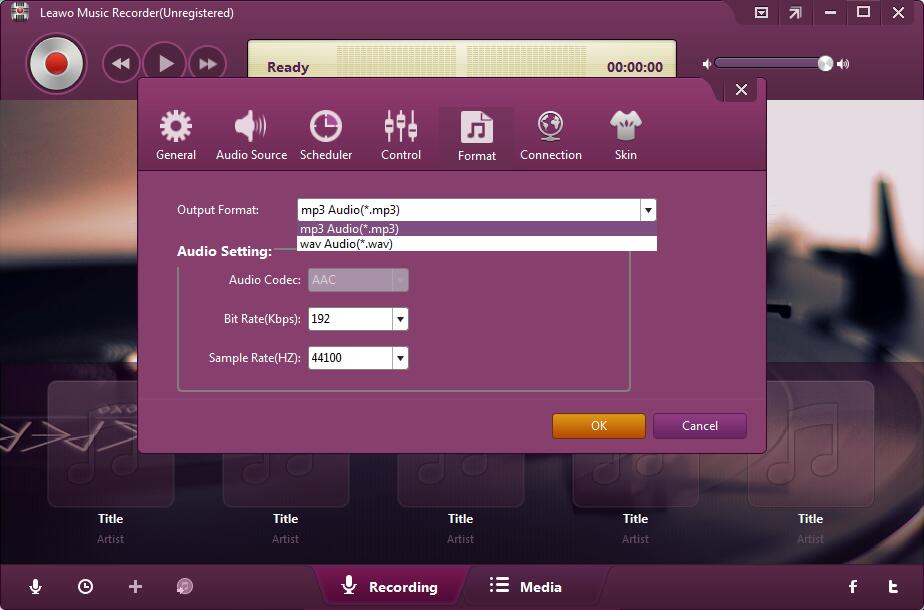Click the play button
924x610 pixels.
(x=165, y=64)
